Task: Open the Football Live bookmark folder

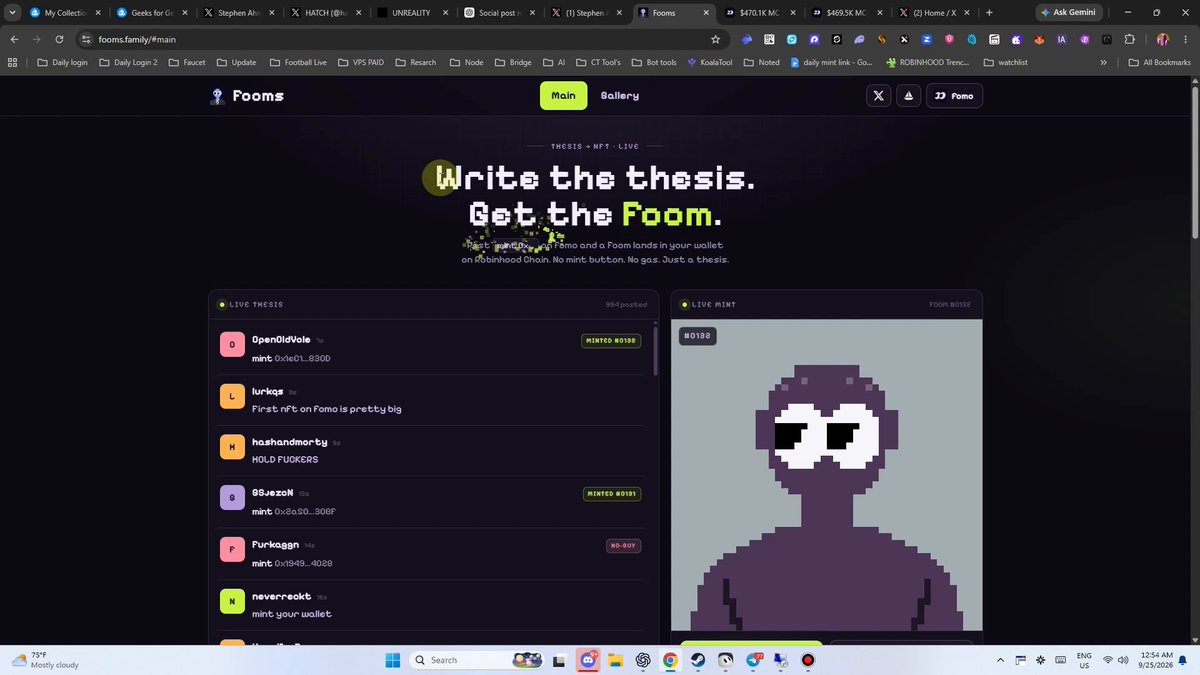Action: [x=298, y=62]
